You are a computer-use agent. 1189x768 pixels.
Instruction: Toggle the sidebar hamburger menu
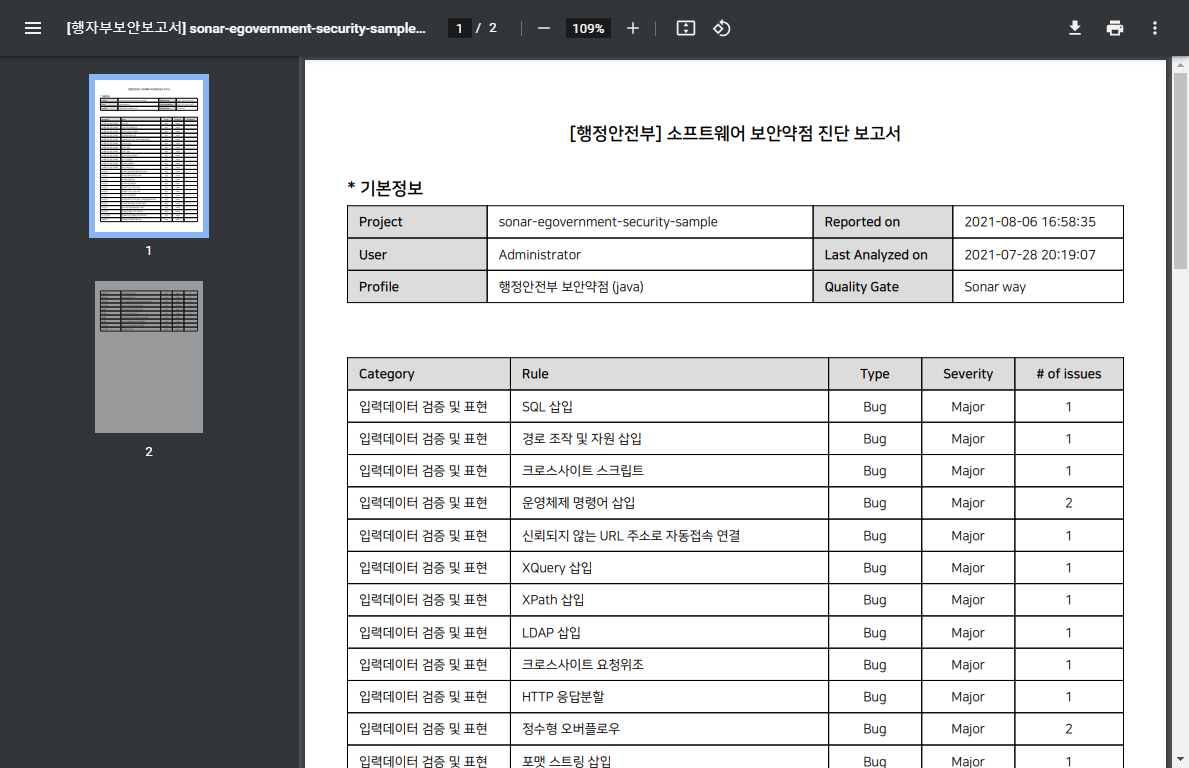tap(33, 28)
